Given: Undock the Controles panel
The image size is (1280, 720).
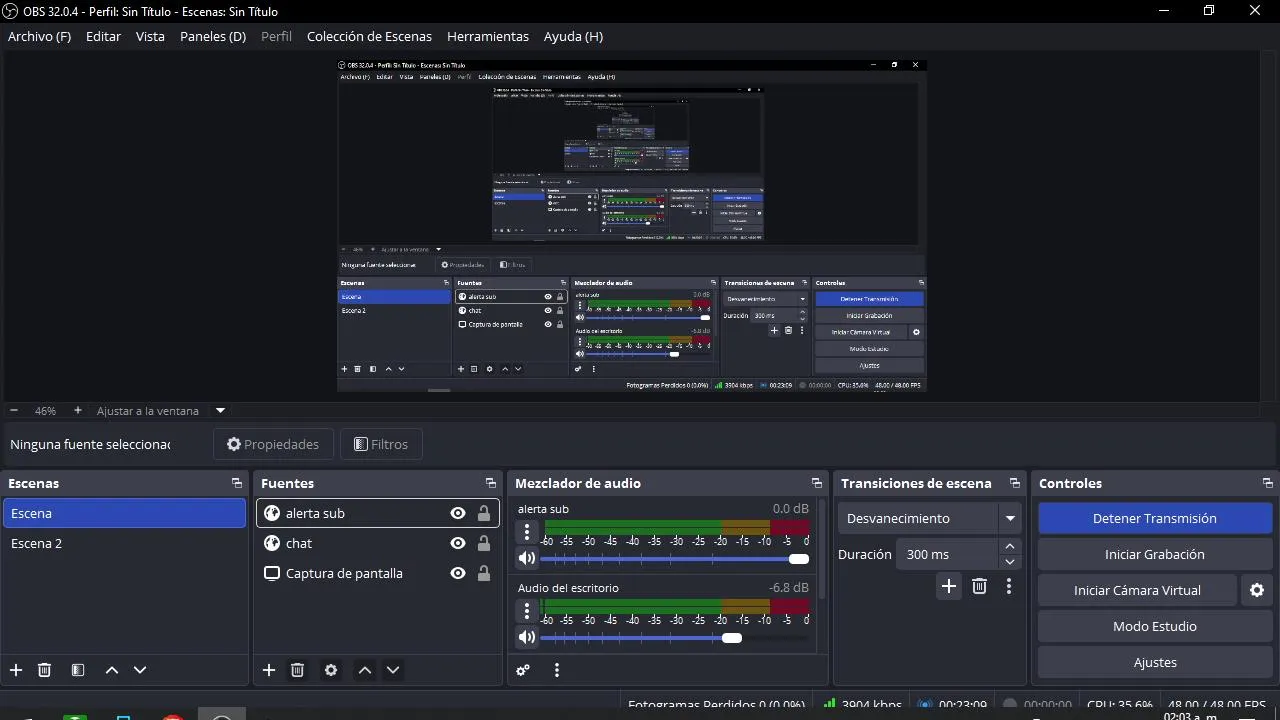Looking at the screenshot, I should 1268,483.
